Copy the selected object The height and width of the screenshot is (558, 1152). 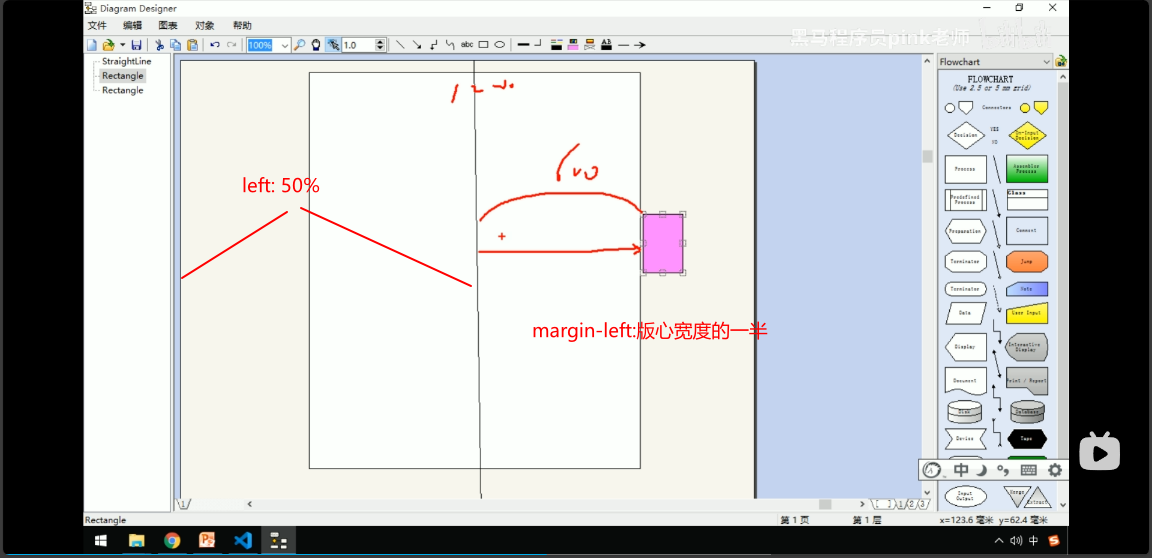coord(176,45)
